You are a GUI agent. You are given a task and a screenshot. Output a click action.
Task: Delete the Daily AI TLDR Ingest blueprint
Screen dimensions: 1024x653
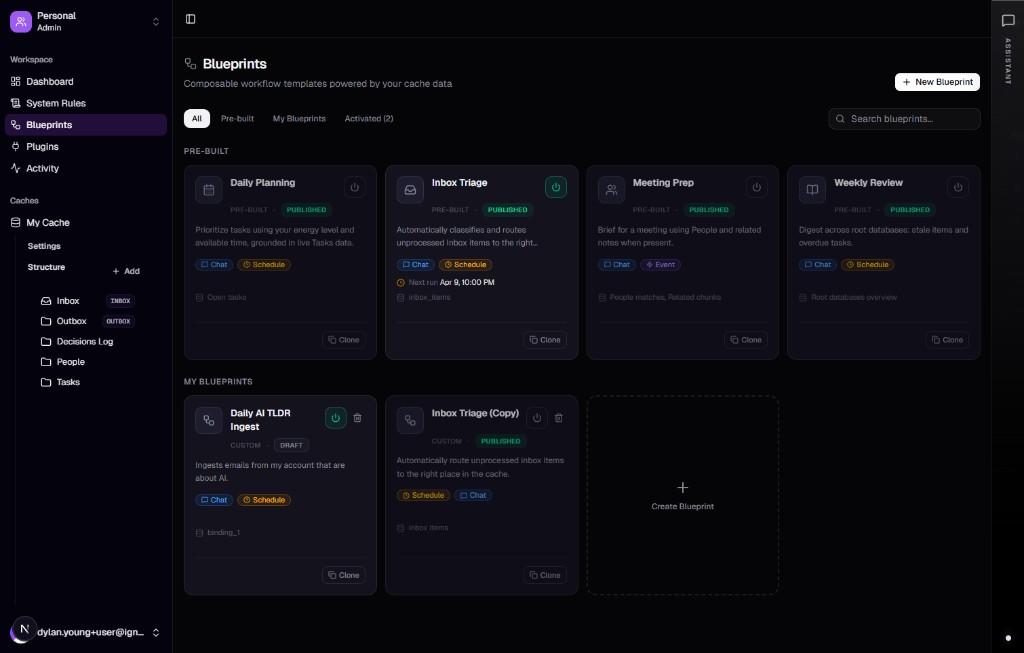pos(357,418)
